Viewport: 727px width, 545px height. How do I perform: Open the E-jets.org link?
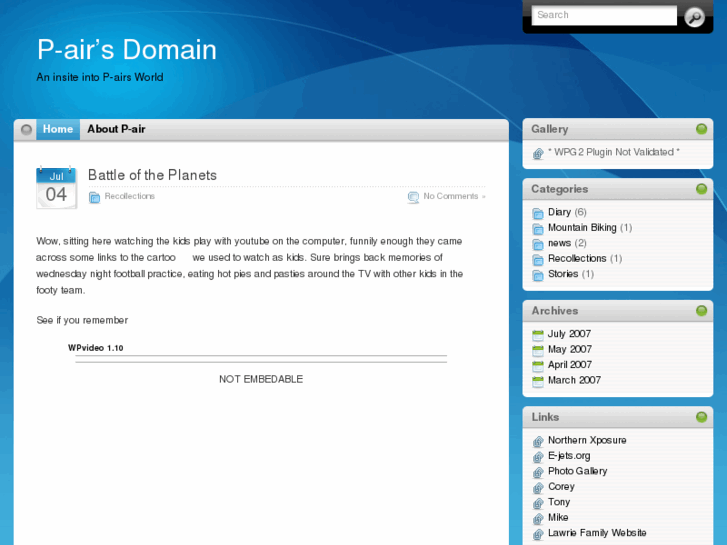pyautogui.click(x=569, y=456)
